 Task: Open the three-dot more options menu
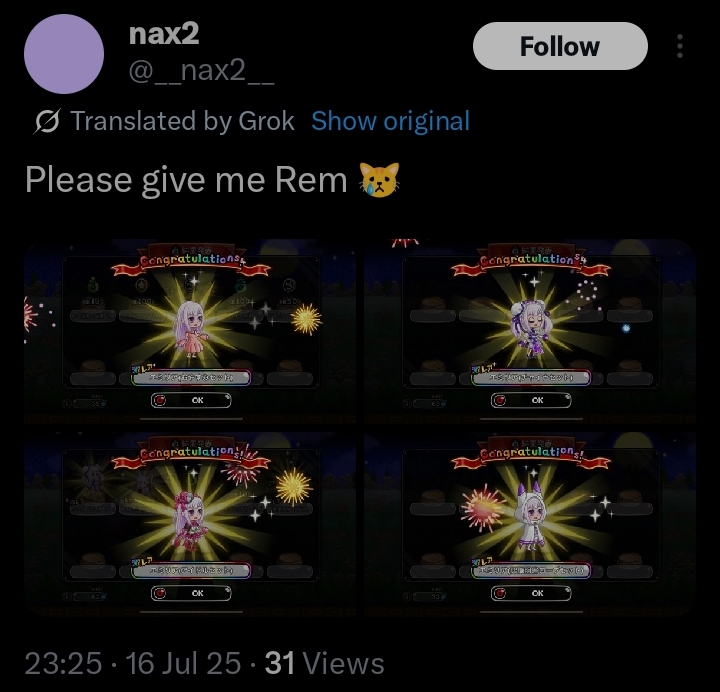coord(680,46)
